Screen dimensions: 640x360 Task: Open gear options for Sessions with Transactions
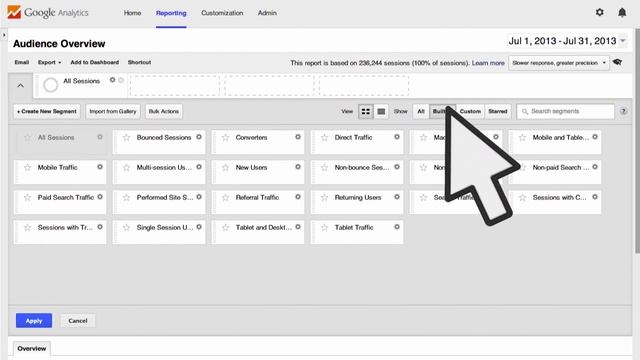100,227
